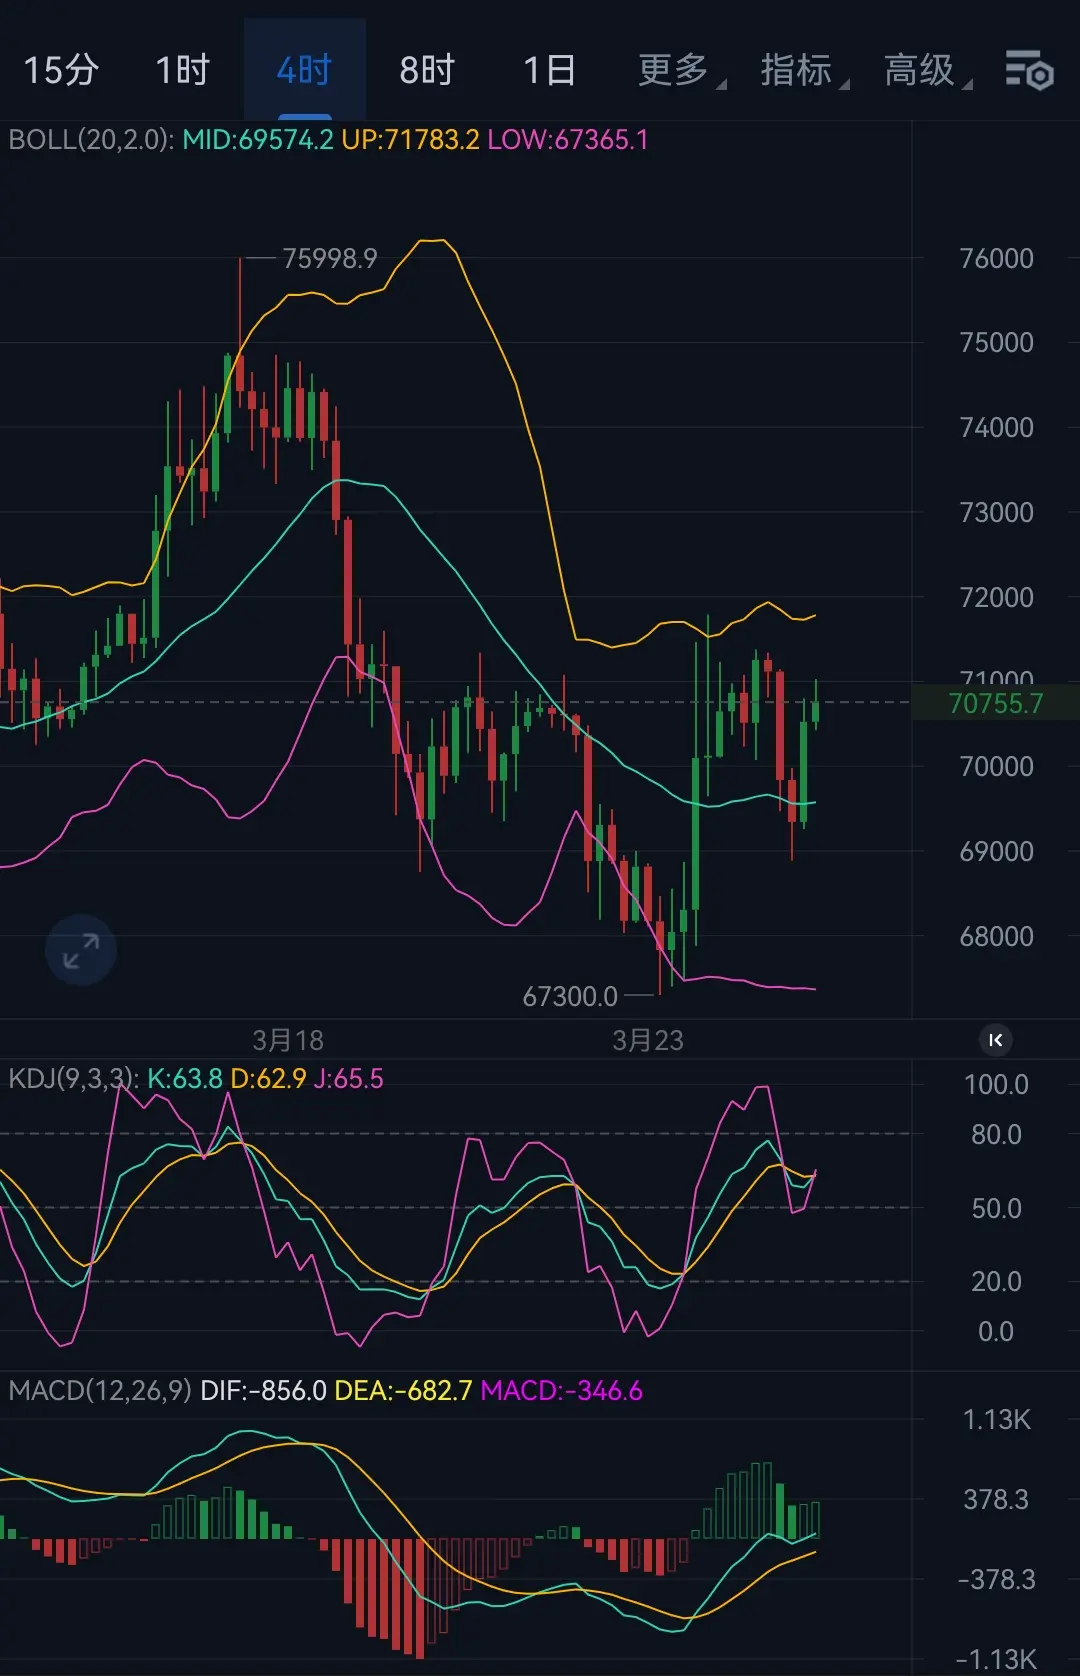The width and height of the screenshot is (1080, 1676).
Task: Tap the 68000 price axis label
Action: (996, 936)
